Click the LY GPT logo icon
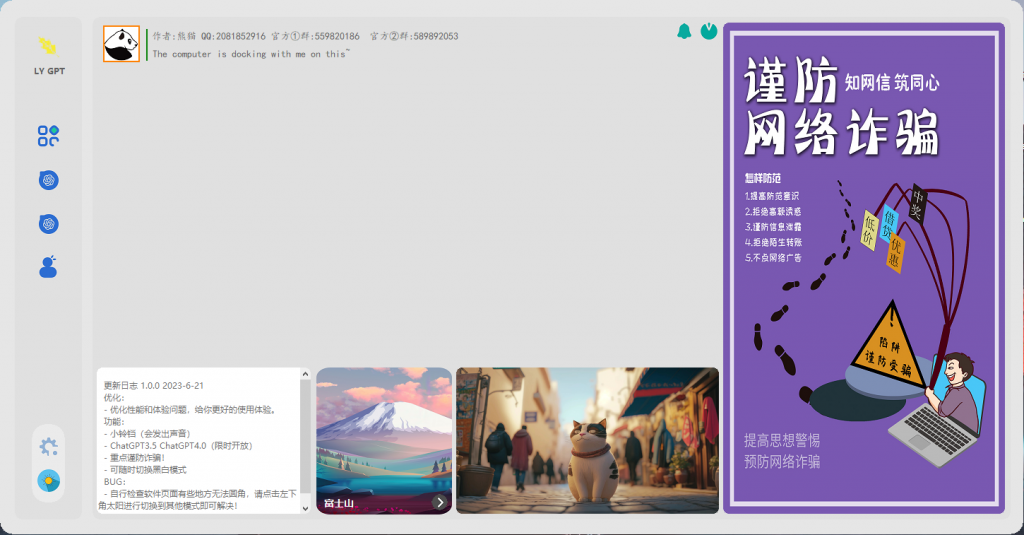This screenshot has height=535, width=1024. 48,46
